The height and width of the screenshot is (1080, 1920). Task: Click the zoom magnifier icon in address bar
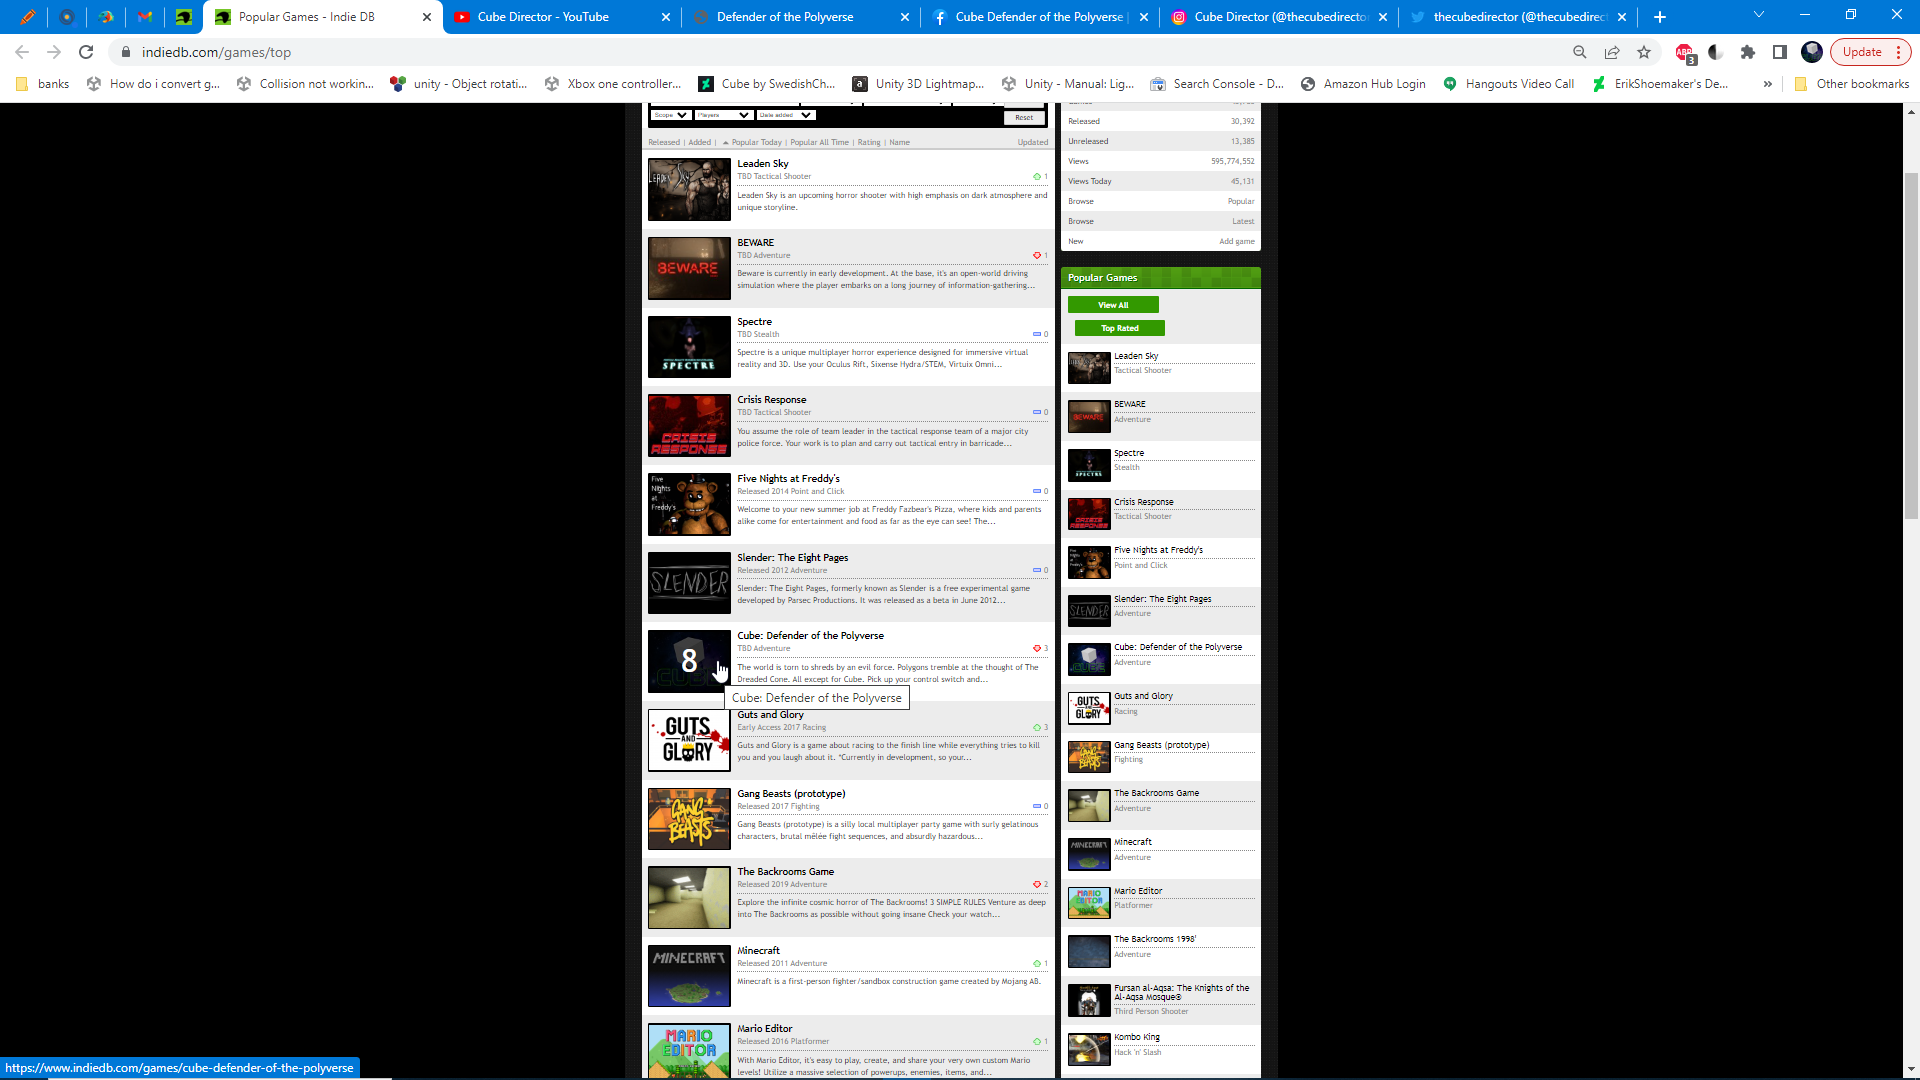pos(1580,52)
